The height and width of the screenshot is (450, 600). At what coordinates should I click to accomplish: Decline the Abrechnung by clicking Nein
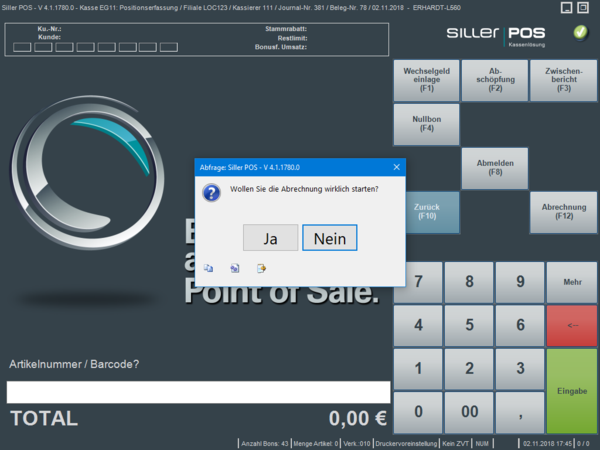pyautogui.click(x=329, y=238)
